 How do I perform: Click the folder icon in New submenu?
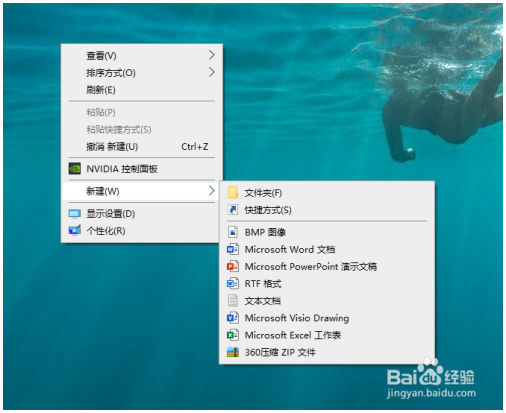233,193
